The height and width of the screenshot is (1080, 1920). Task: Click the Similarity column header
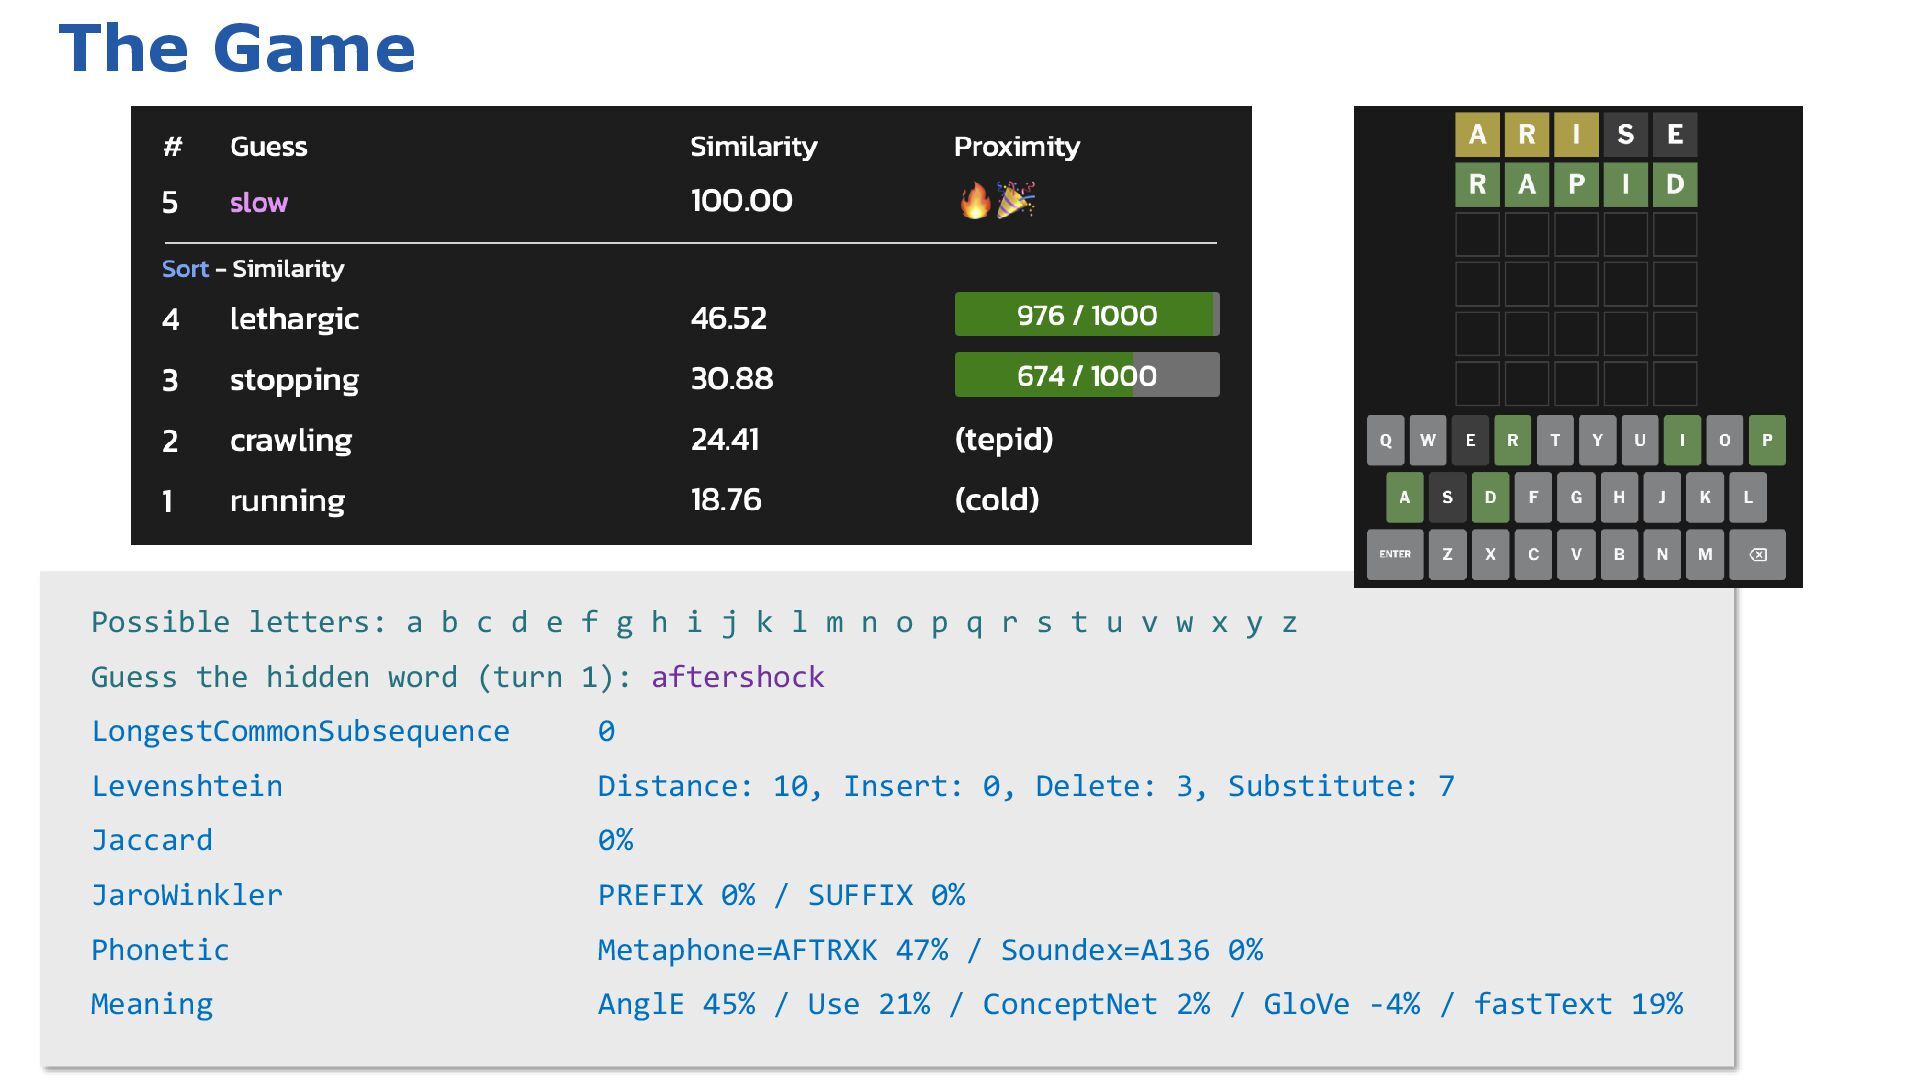coord(754,146)
